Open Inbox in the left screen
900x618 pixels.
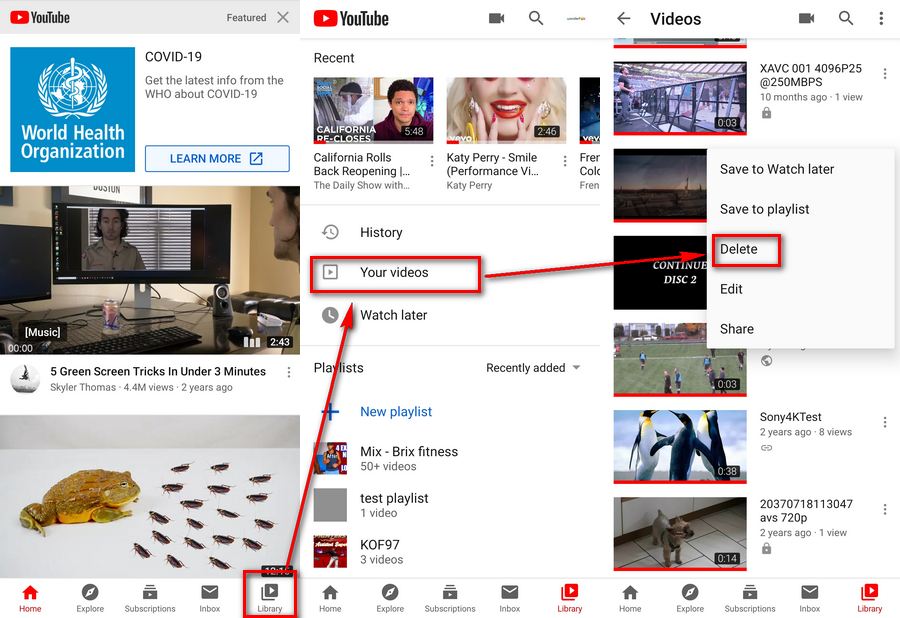click(x=210, y=598)
